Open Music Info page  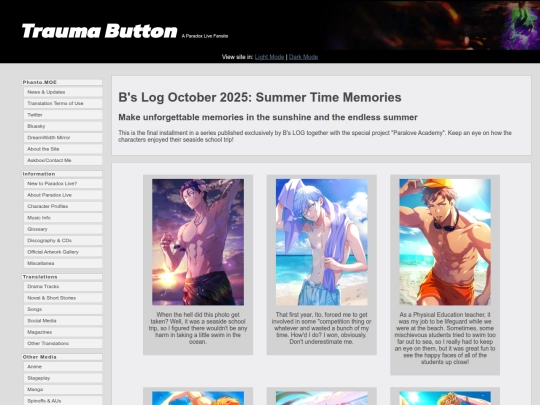[63, 218]
